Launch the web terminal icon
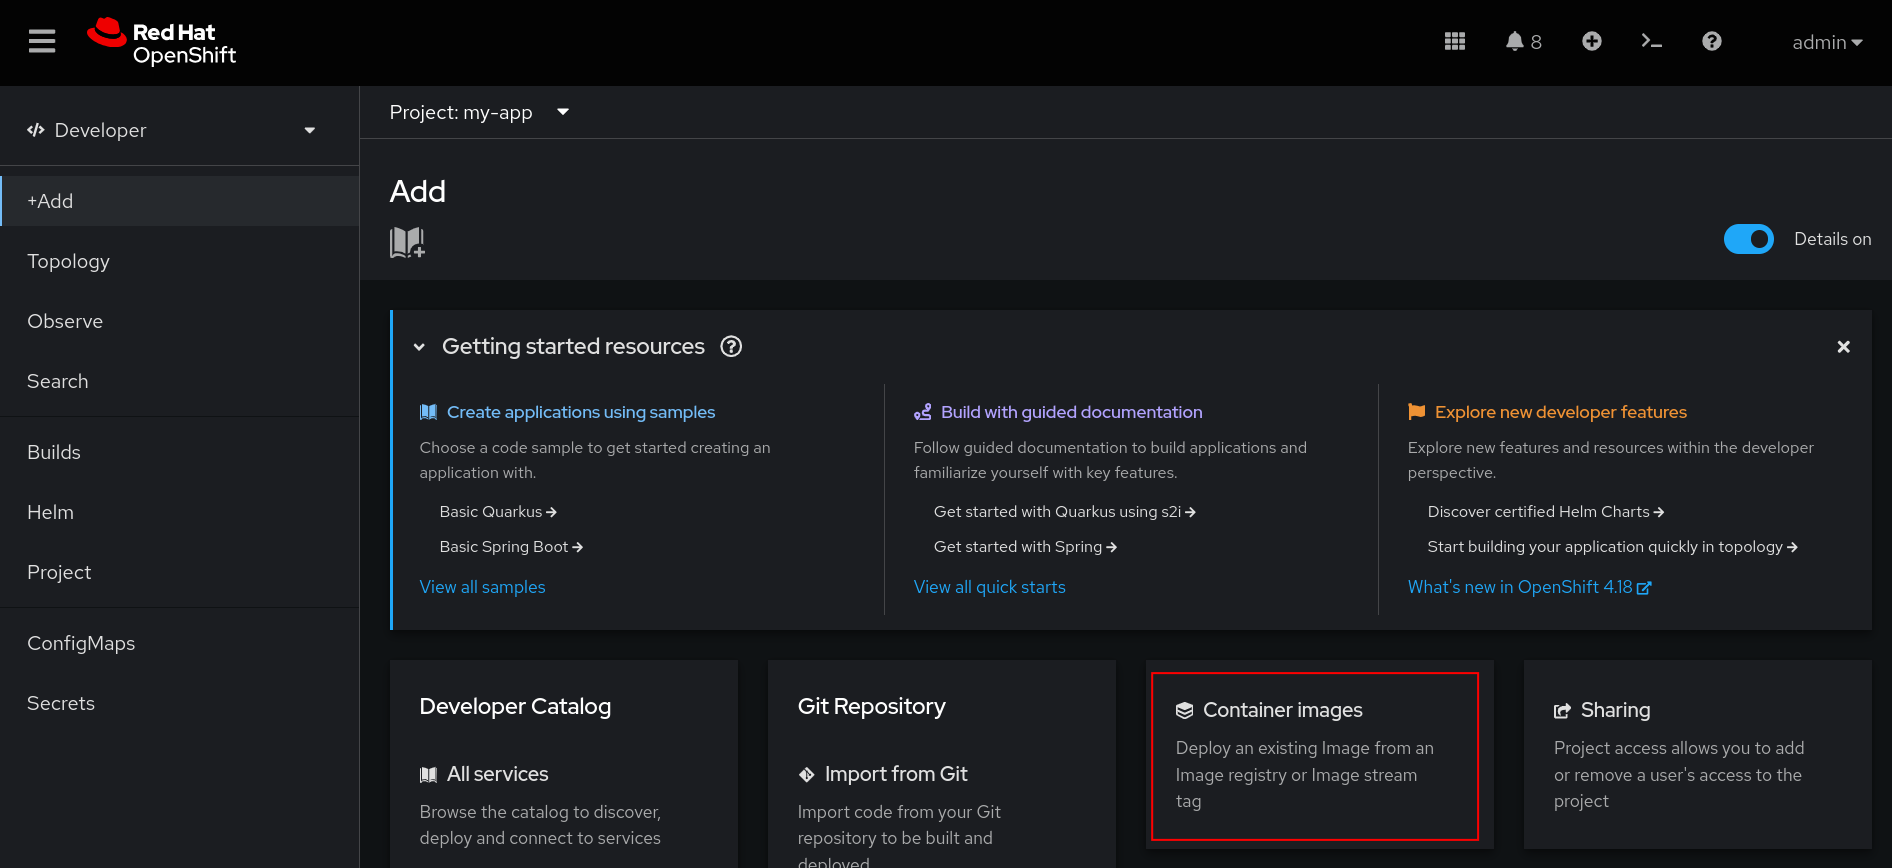The image size is (1892, 868). click(x=1651, y=41)
